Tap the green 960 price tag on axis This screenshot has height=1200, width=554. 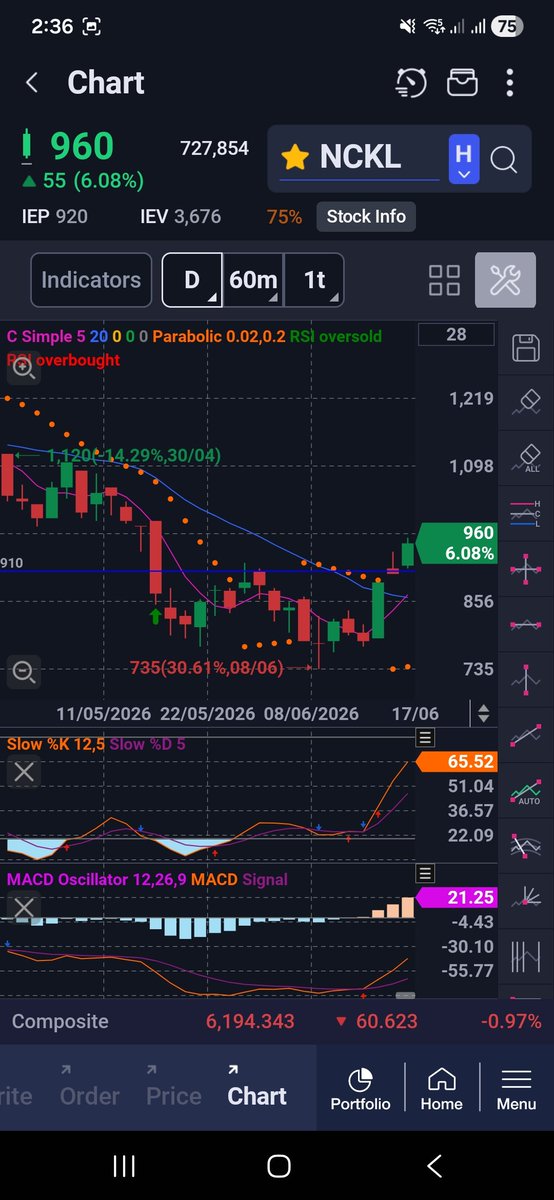[x=456, y=543]
